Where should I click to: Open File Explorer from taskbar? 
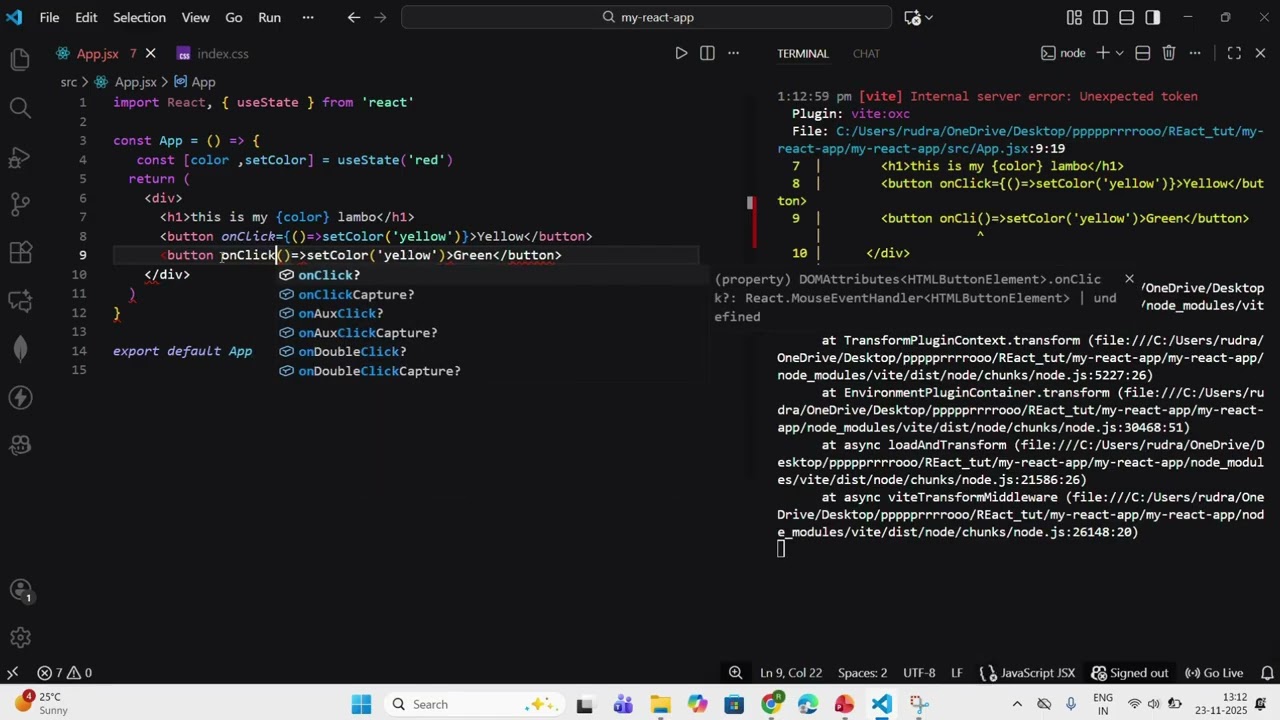click(x=660, y=704)
